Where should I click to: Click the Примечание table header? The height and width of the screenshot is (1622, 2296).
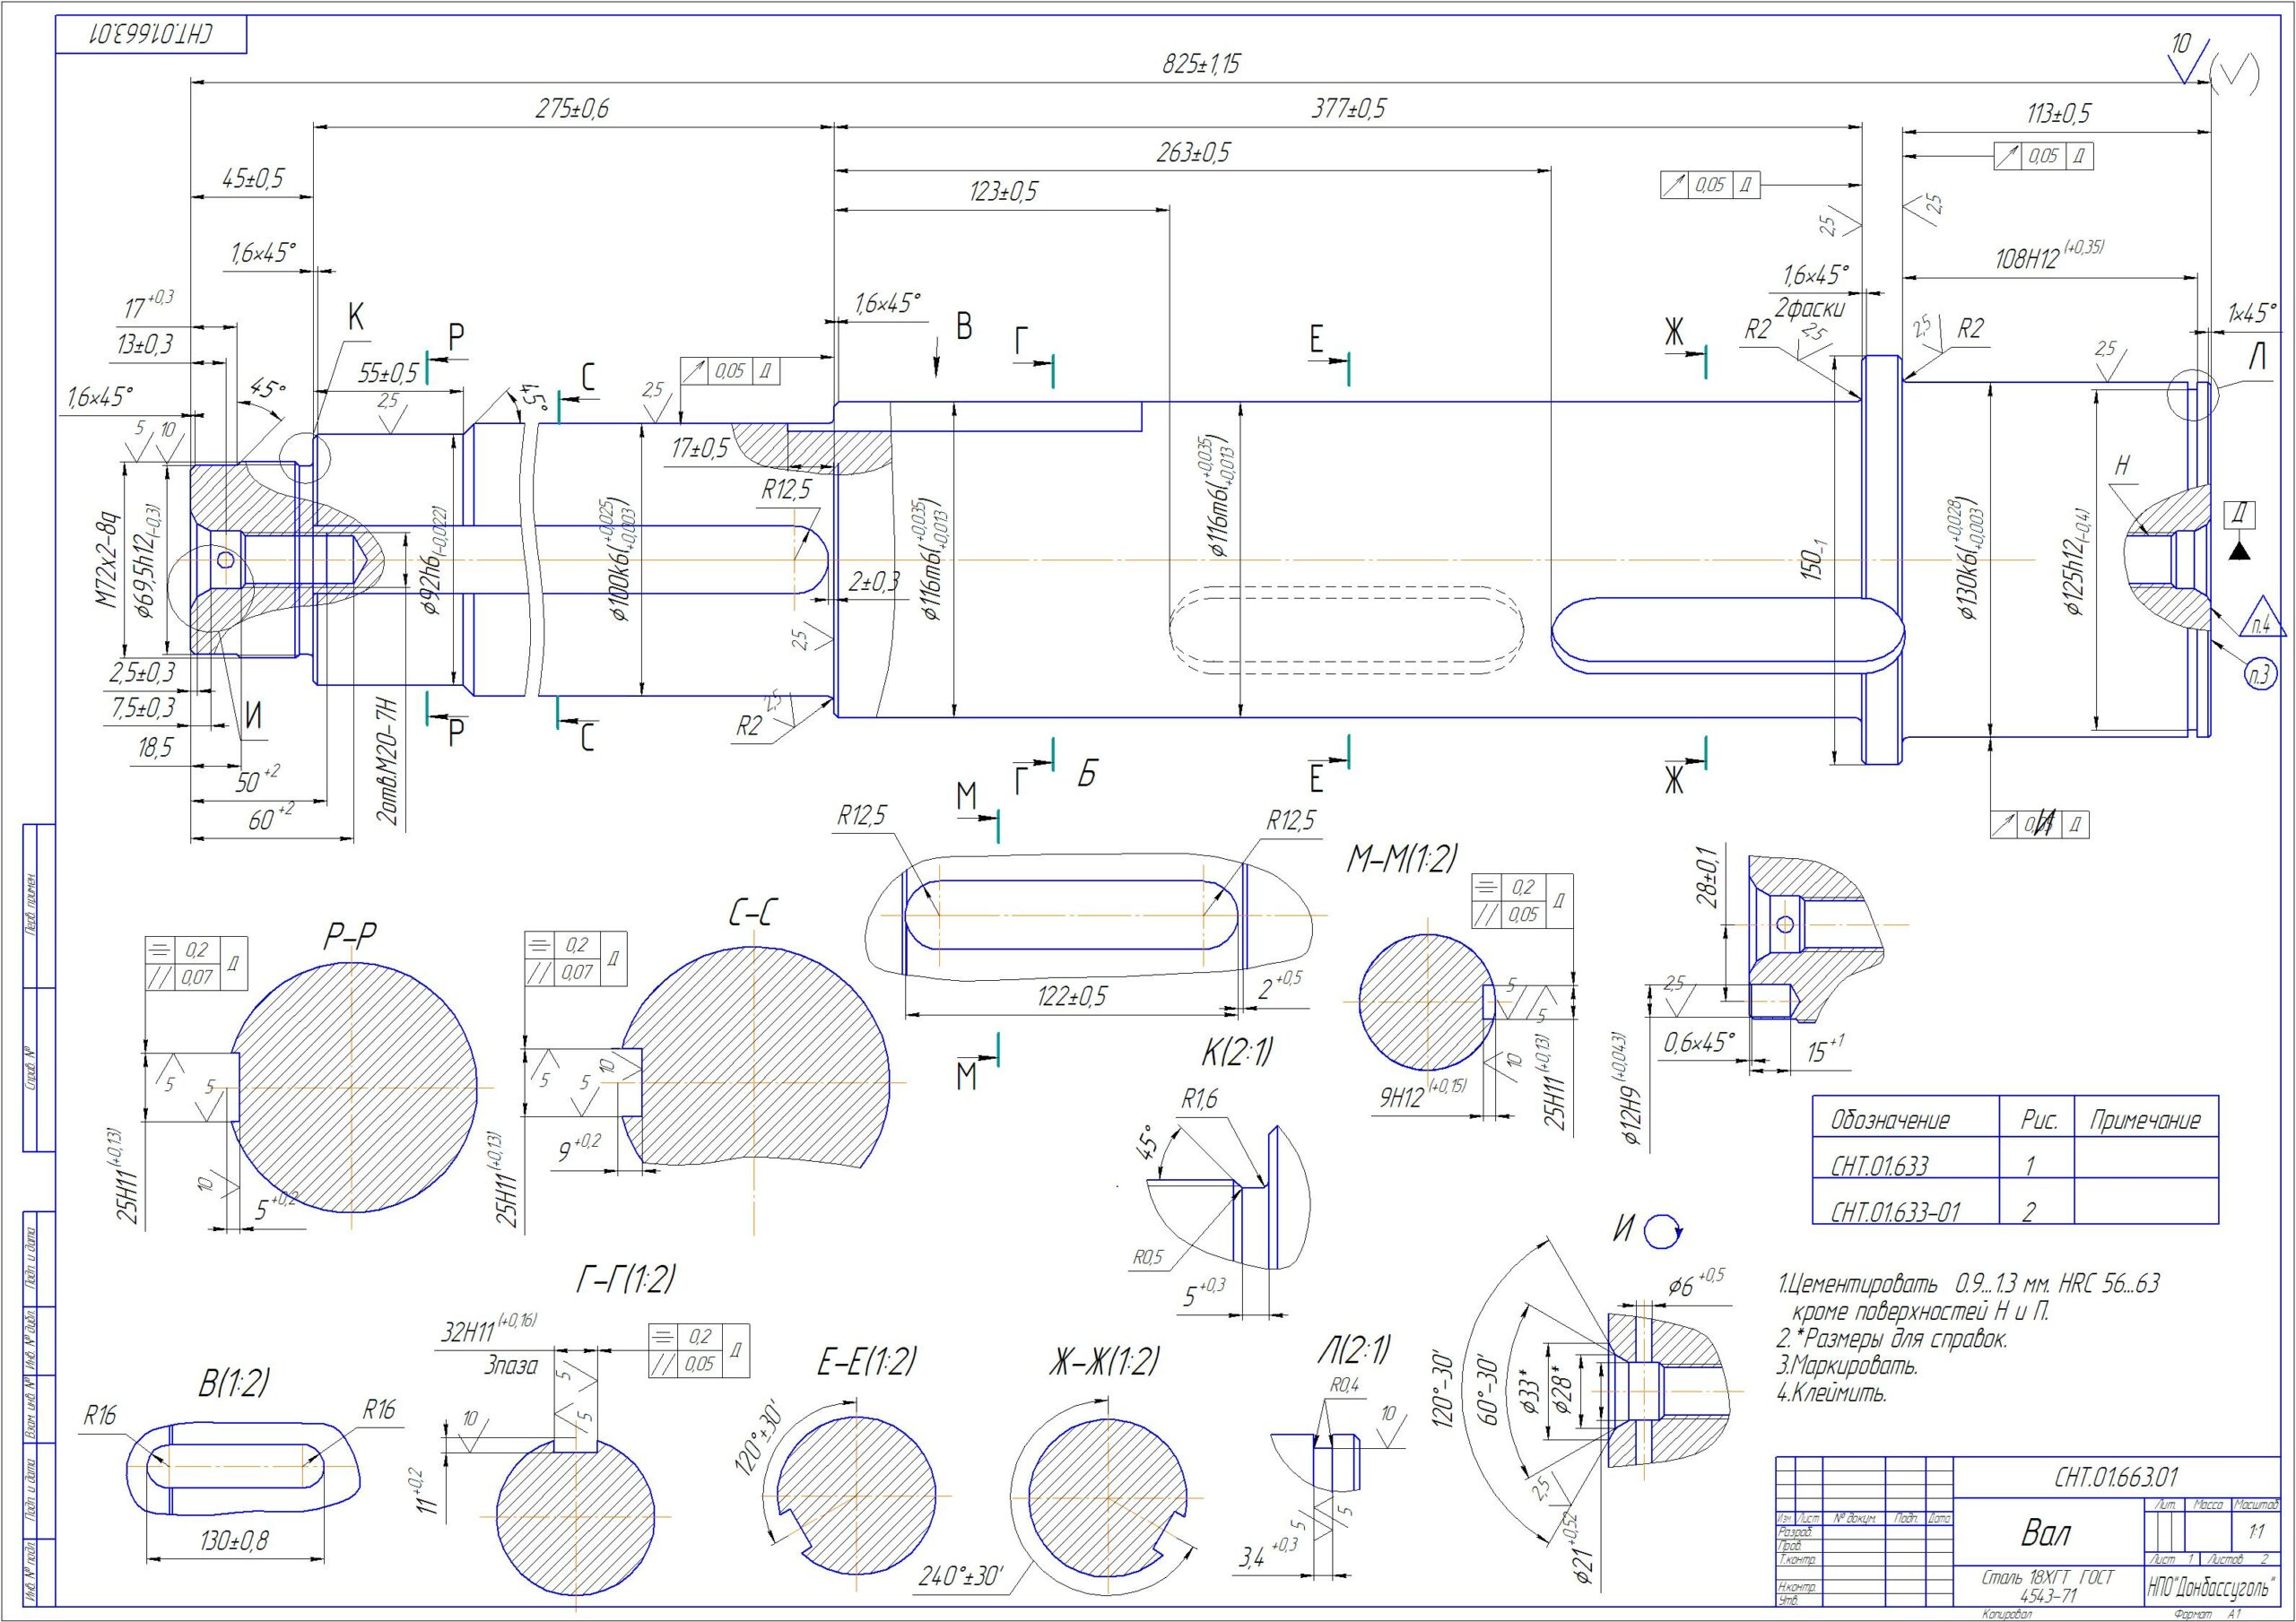coord(2145,1120)
